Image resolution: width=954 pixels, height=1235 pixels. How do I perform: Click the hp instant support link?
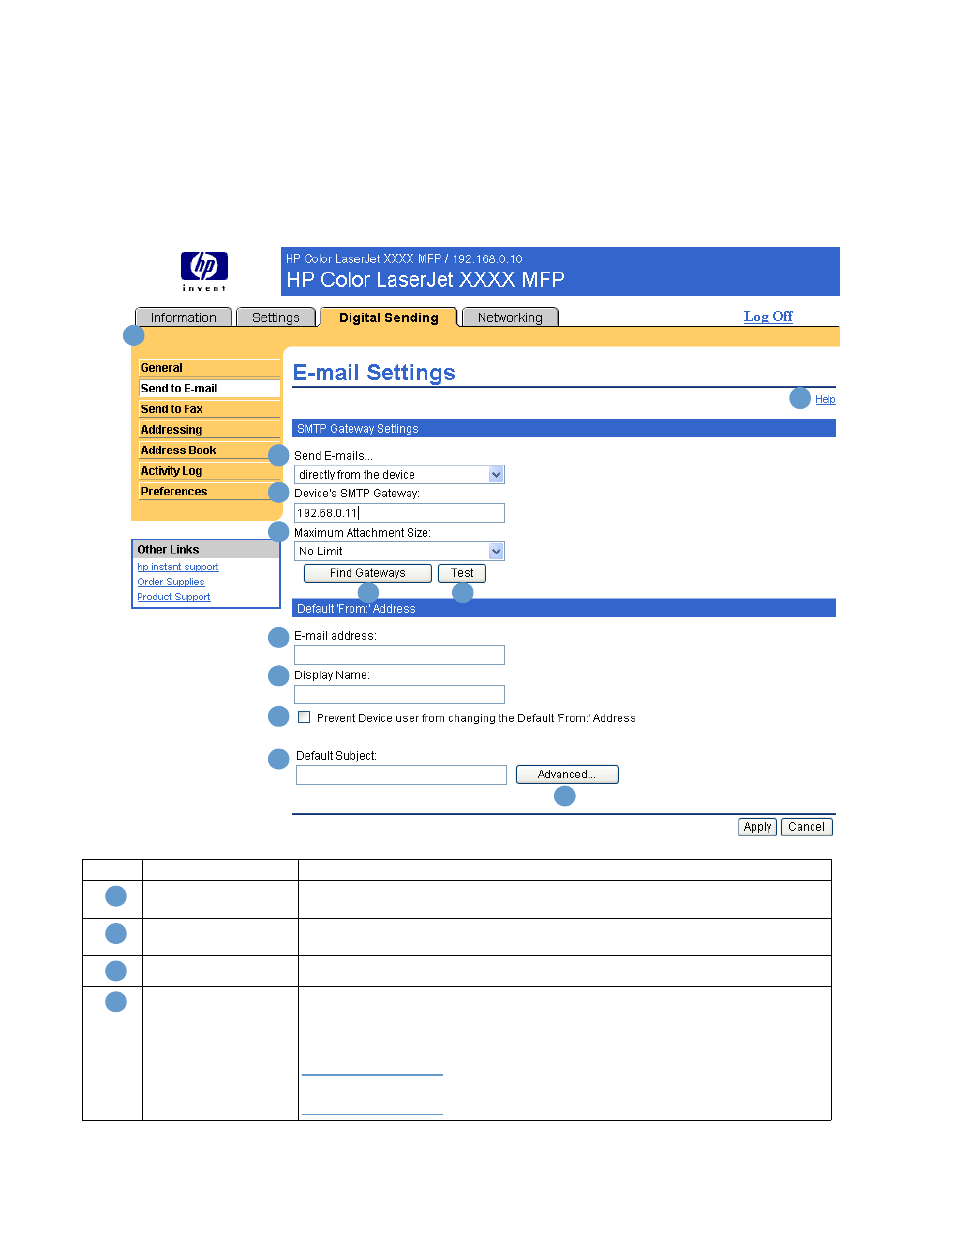pyautogui.click(x=178, y=567)
